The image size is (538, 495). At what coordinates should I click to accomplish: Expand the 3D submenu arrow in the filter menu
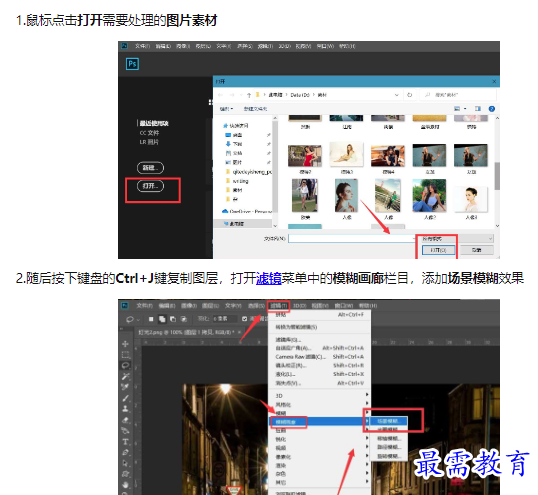pos(367,394)
